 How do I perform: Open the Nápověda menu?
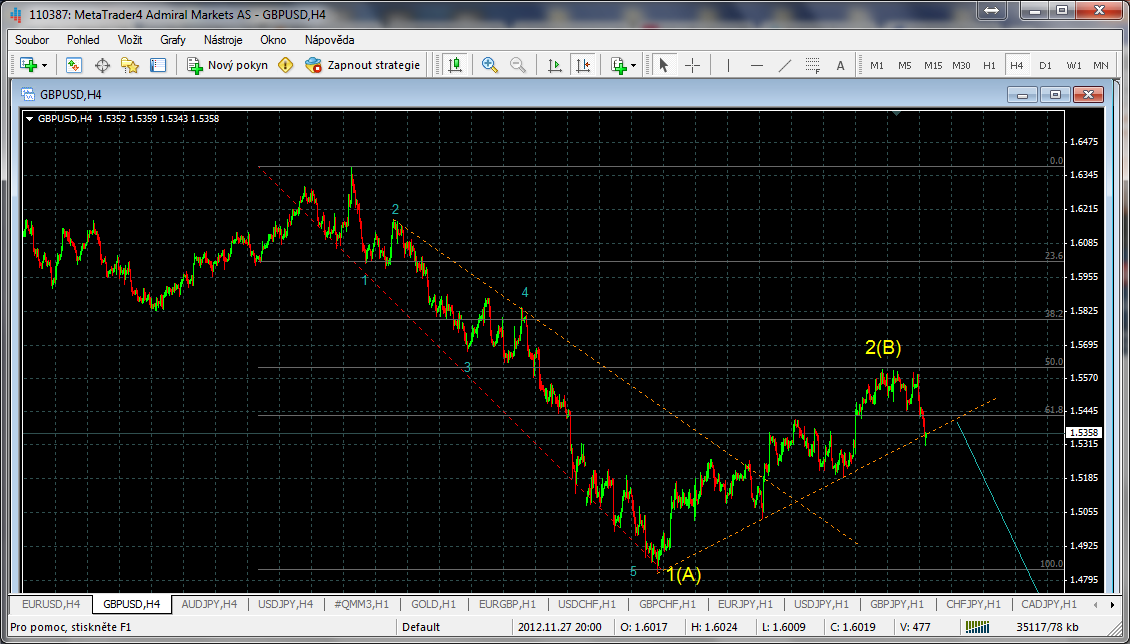tap(329, 40)
